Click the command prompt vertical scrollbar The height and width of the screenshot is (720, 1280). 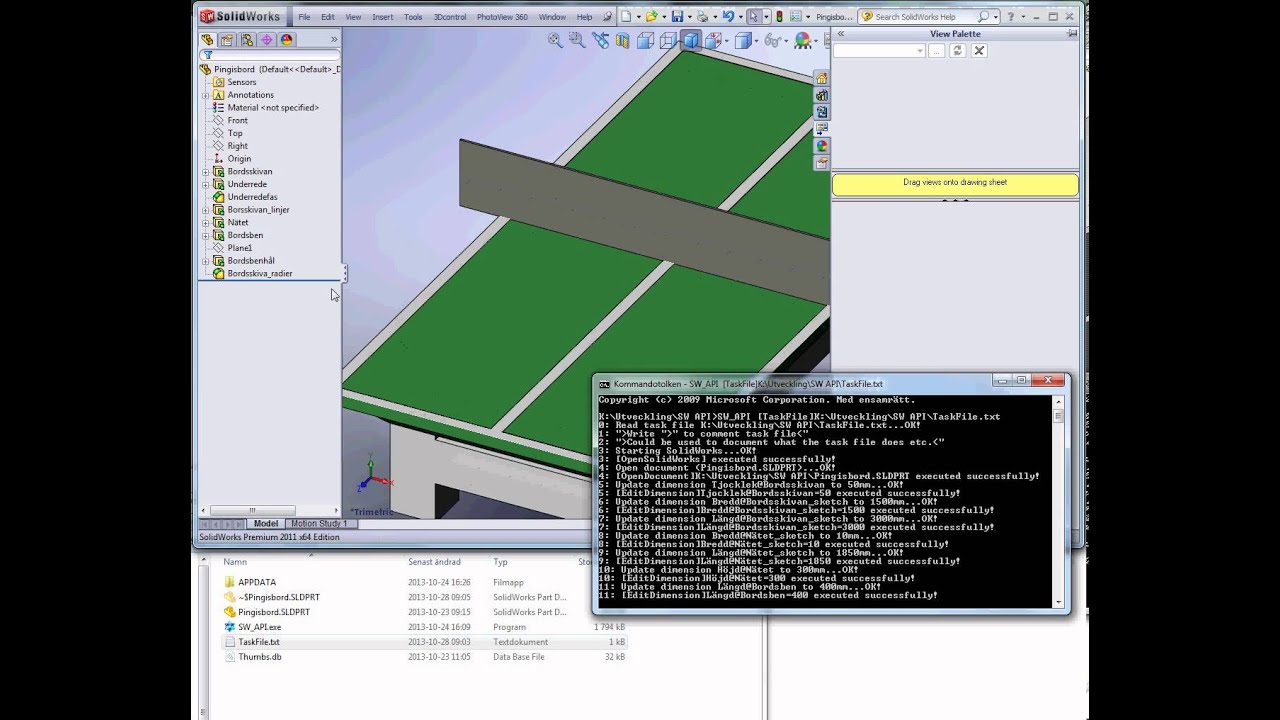pyautogui.click(x=1058, y=500)
